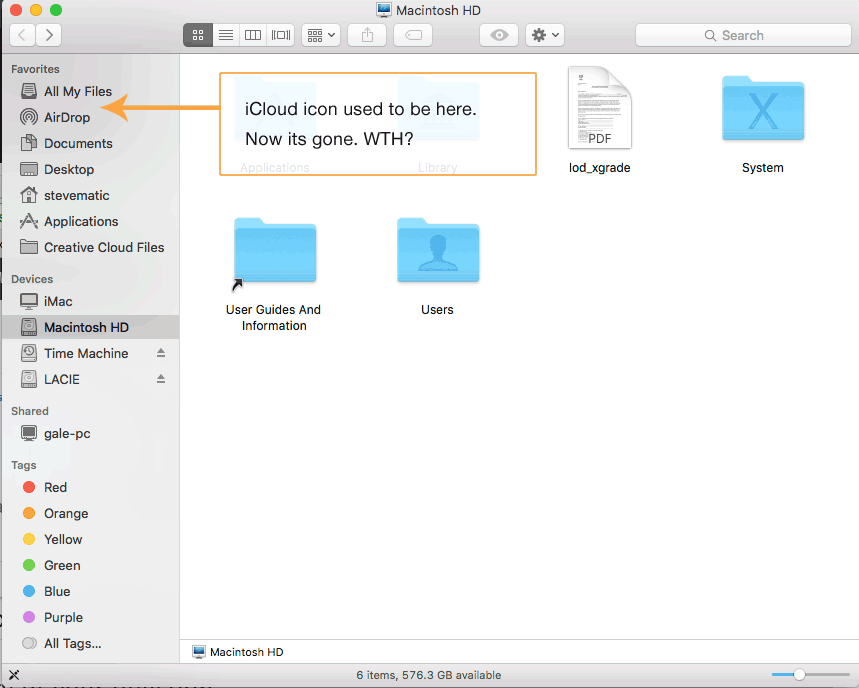This screenshot has width=859, height=688.
Task: Switch to column view
Action: click(x=253, y=35)
